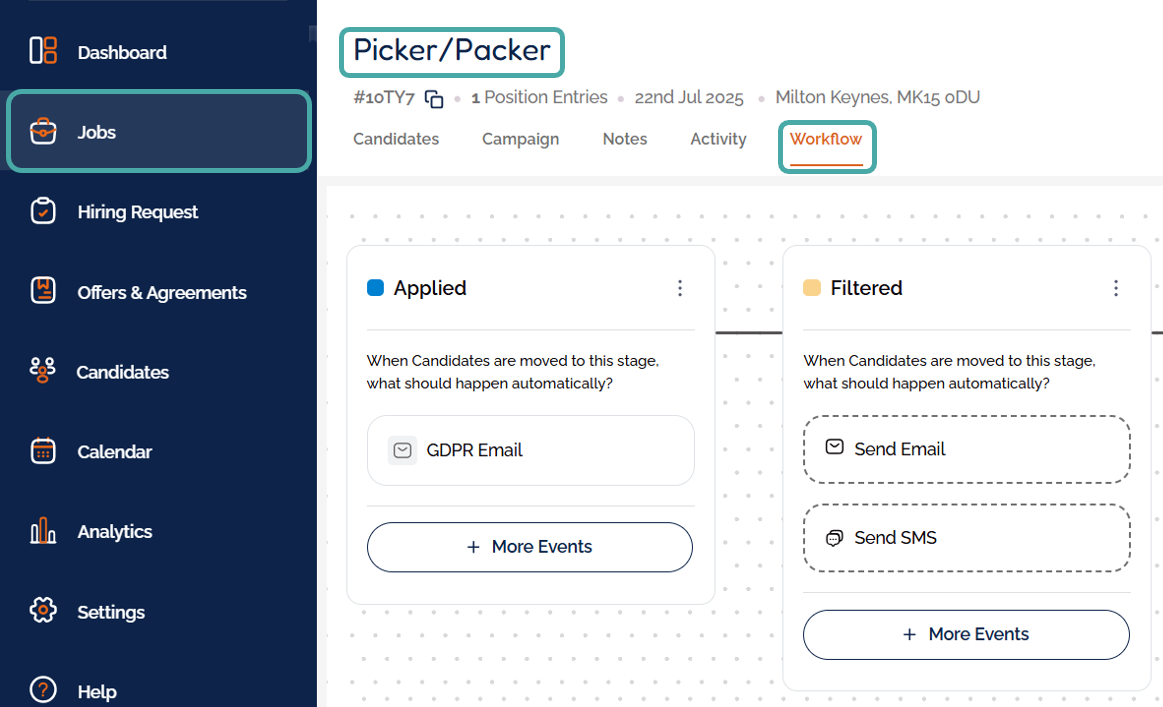The width and height of the screenshot is (1163, 707).
Task: Open the Notes tab
Action: pyautogui.click(x=625, y=139)
